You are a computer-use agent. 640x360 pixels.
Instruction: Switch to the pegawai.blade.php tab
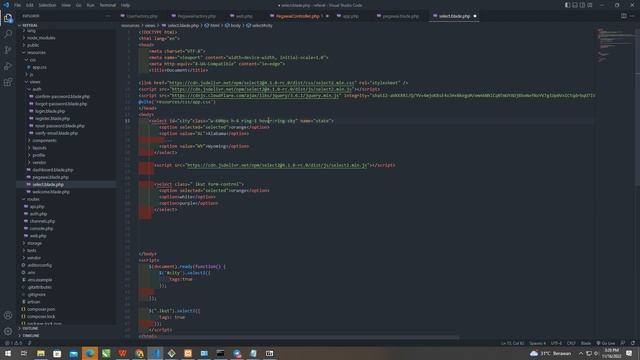(x=400, y=16)
